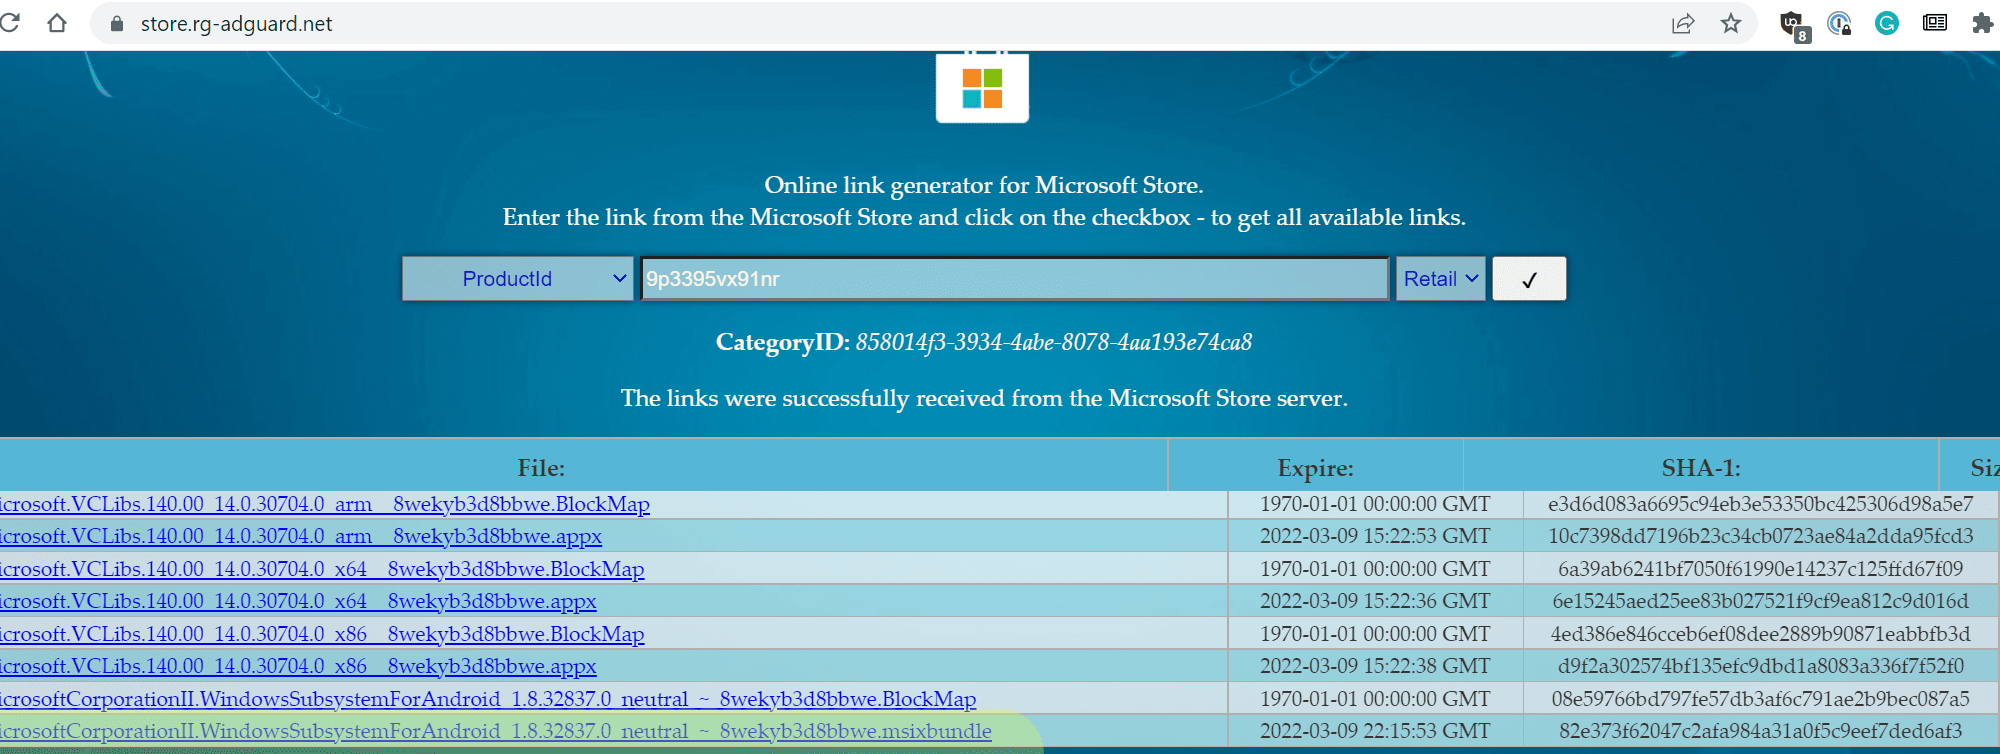This screenshot has width=2000, height=754.
Task: Select hash 6e15245aed25ee83b027521f9cf9ea812c9d016d
Action: pyautogui.click(x=1760, y=602)
